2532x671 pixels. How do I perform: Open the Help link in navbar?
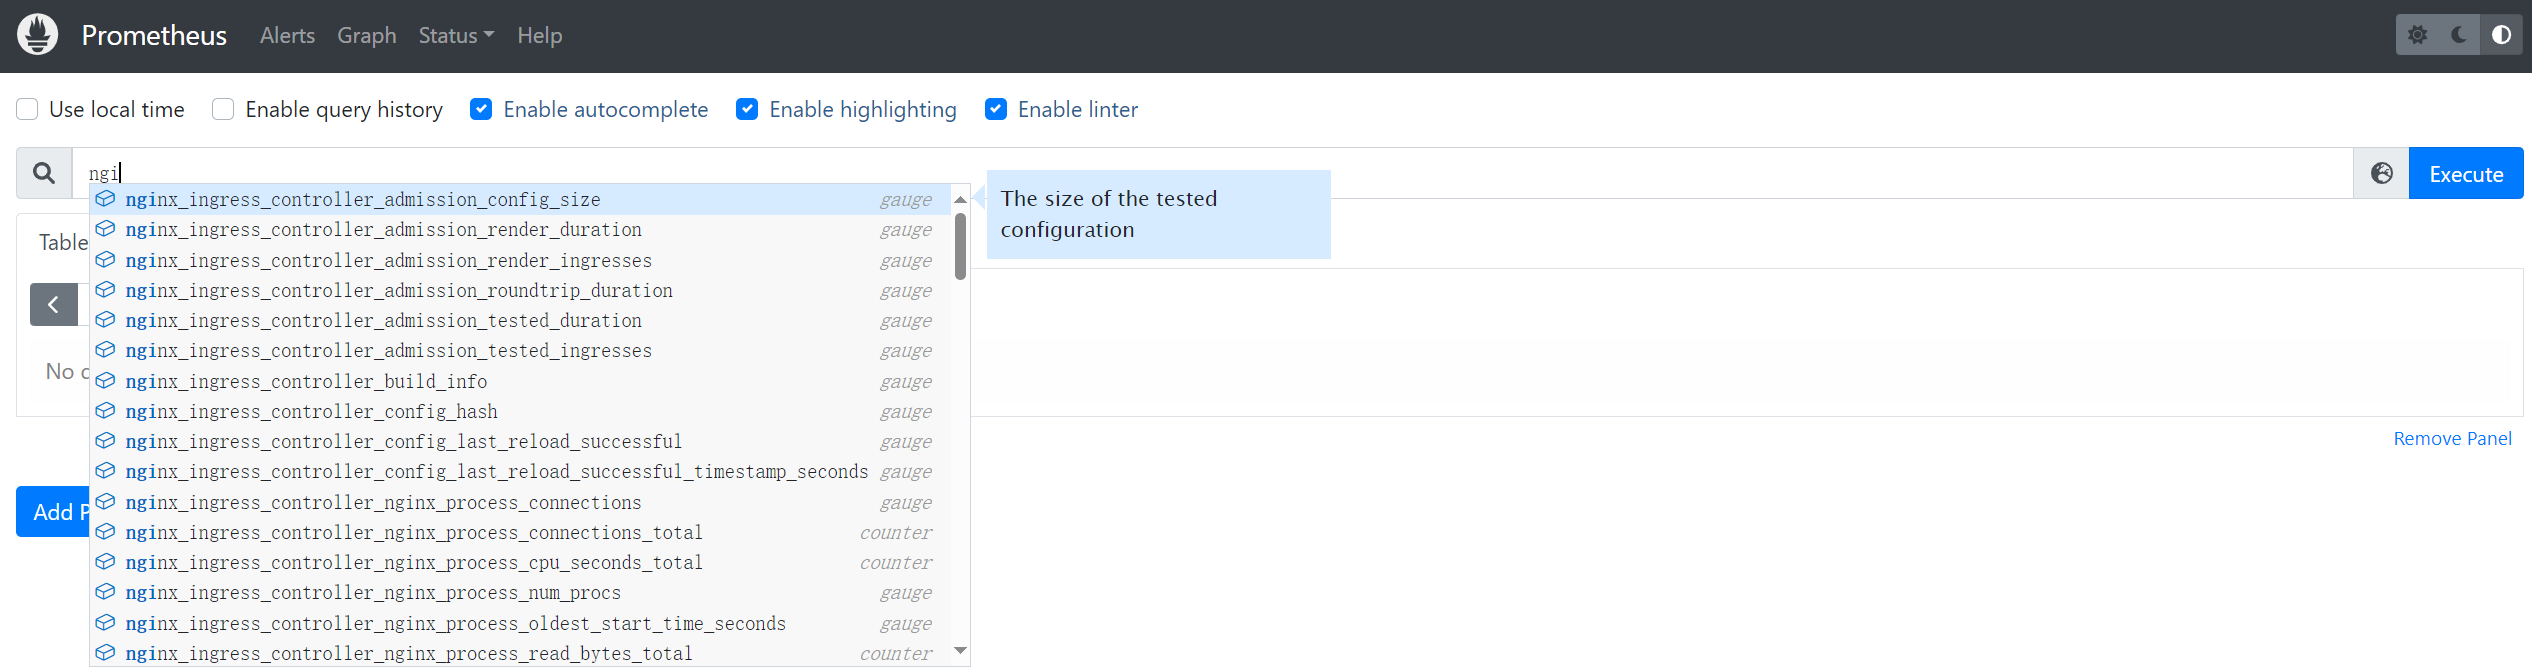(x=540, y=35)
